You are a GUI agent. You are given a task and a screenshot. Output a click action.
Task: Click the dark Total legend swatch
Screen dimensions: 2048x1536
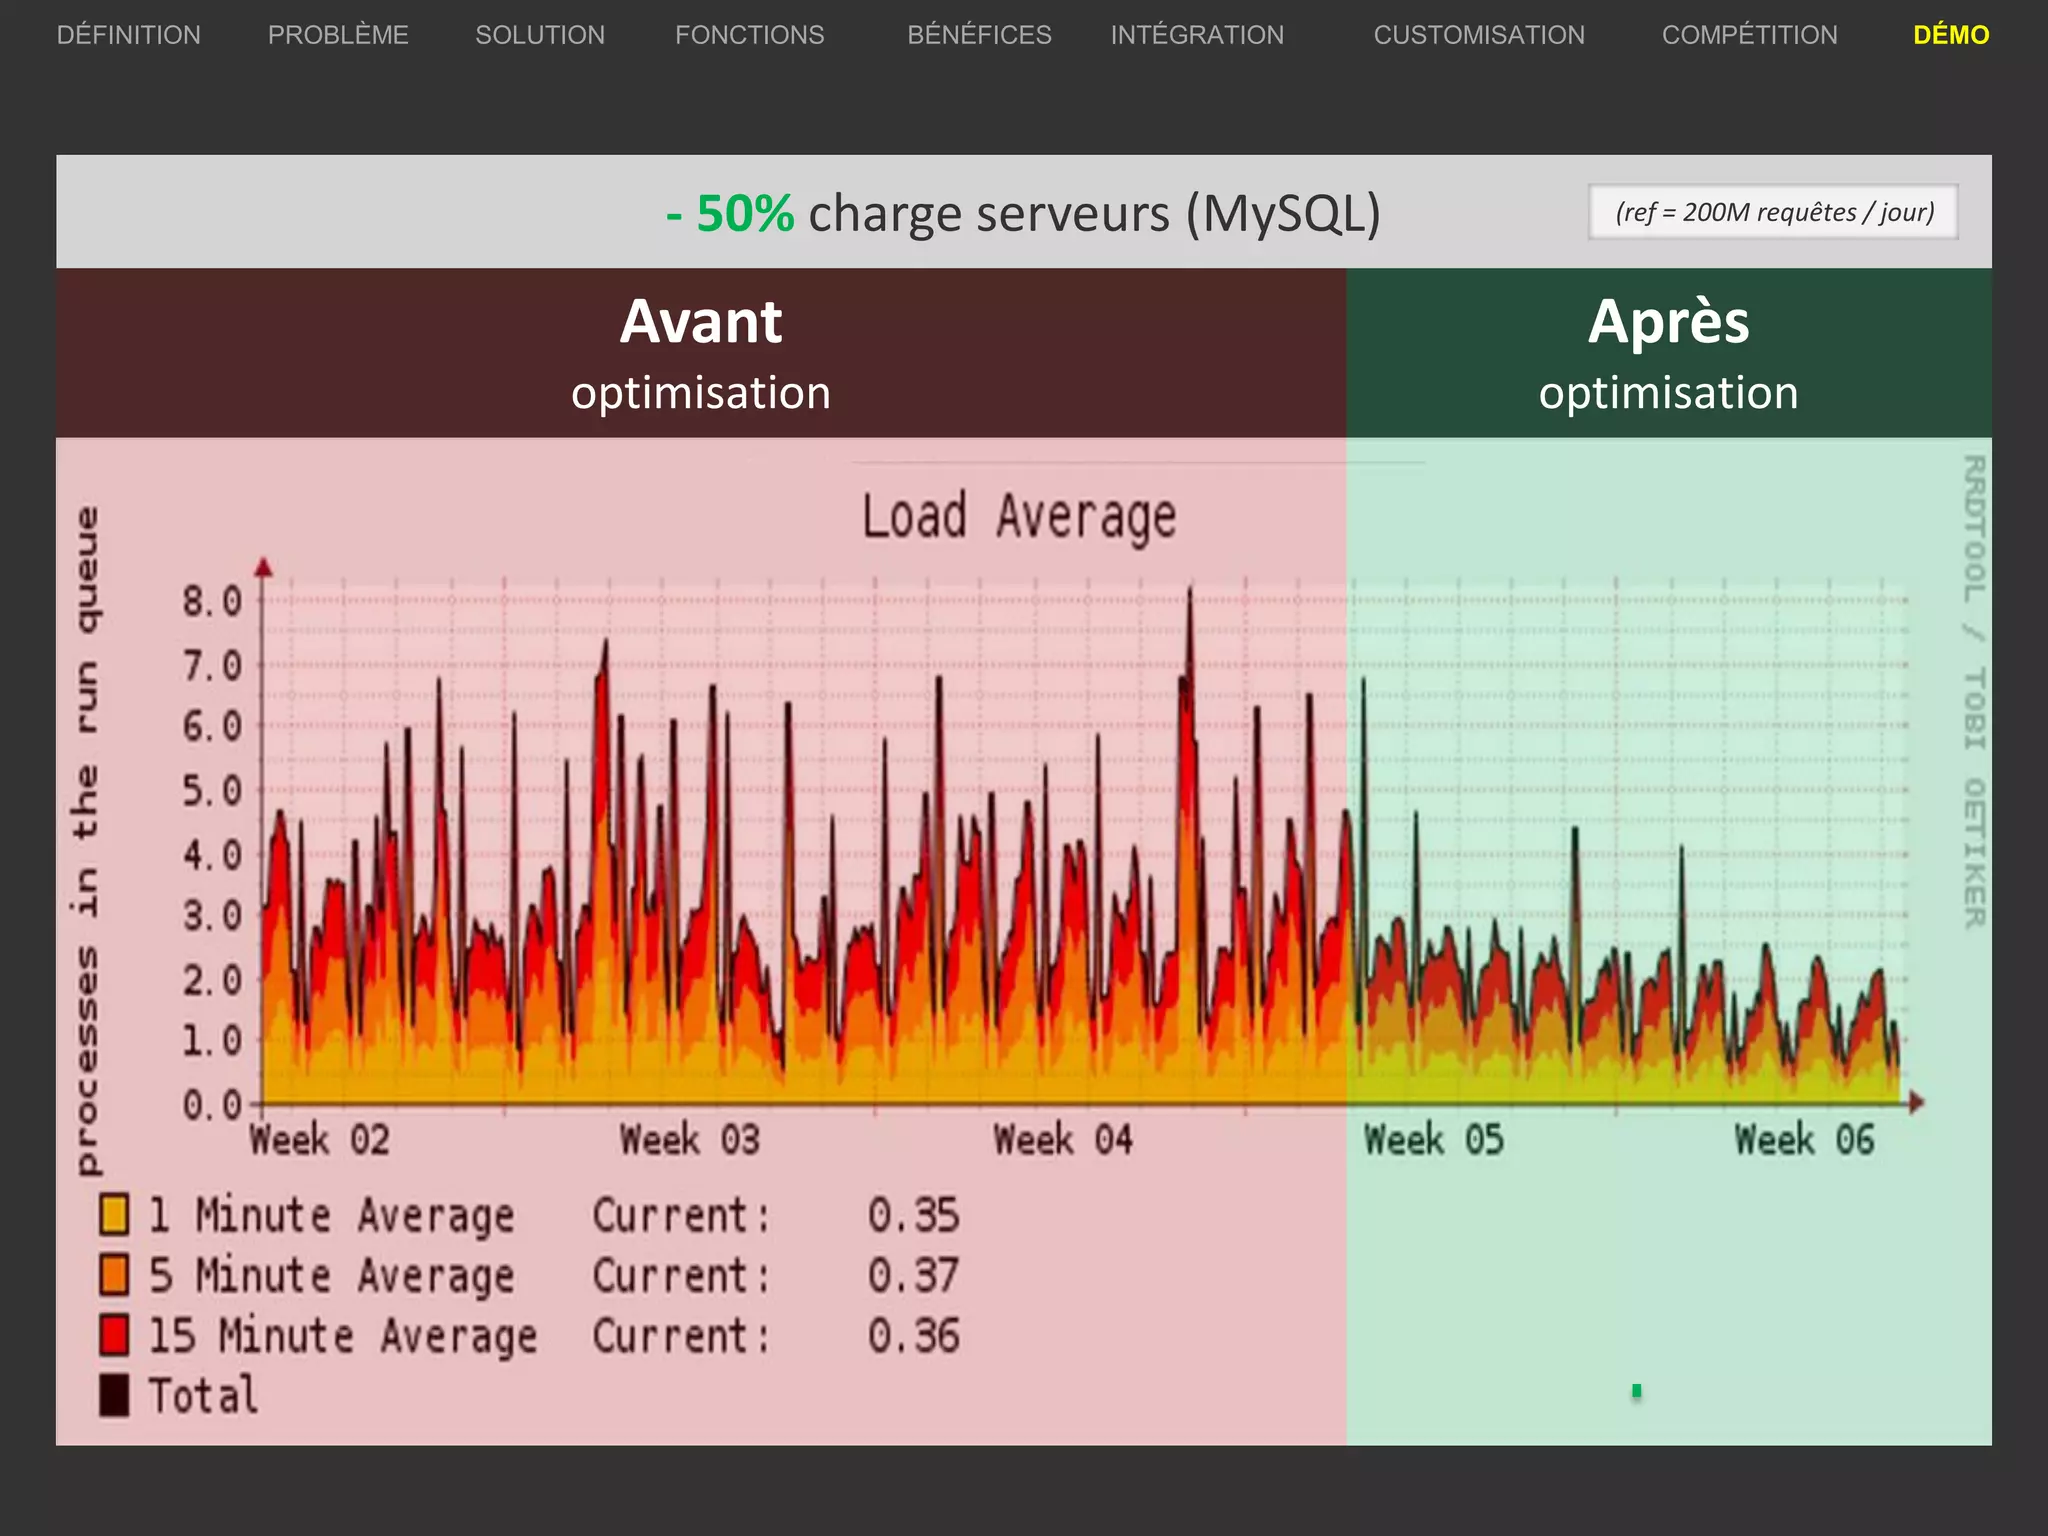[114, 1395]
